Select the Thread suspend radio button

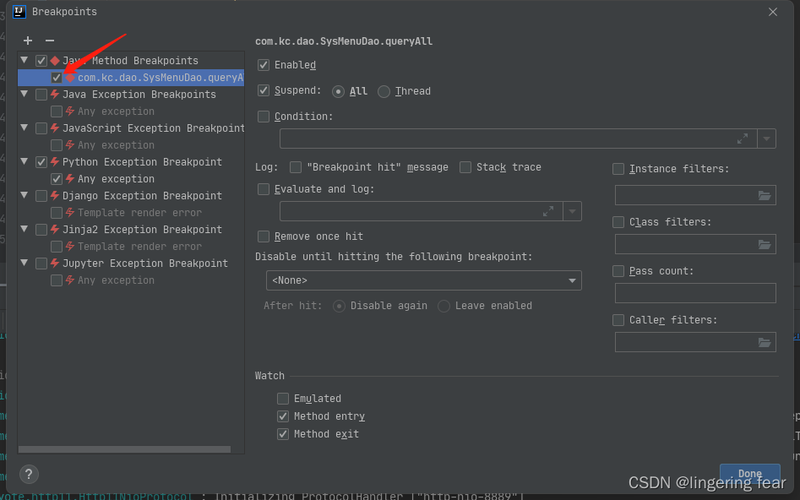384,92
